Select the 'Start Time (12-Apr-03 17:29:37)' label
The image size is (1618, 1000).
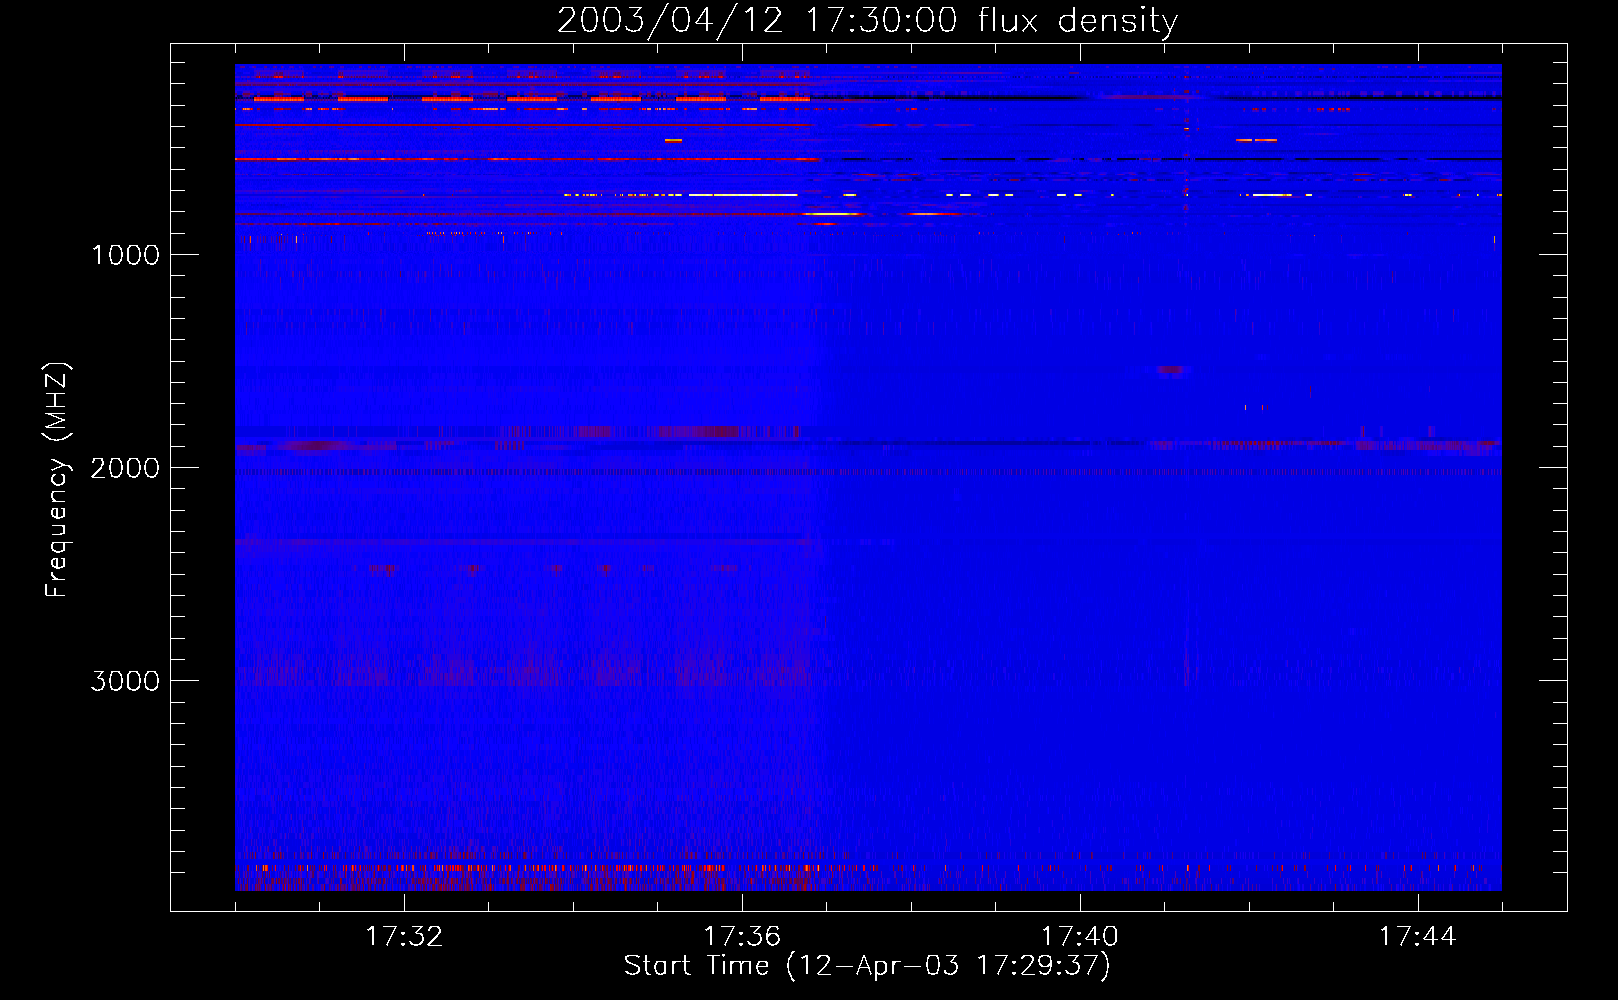pos(867,966)
